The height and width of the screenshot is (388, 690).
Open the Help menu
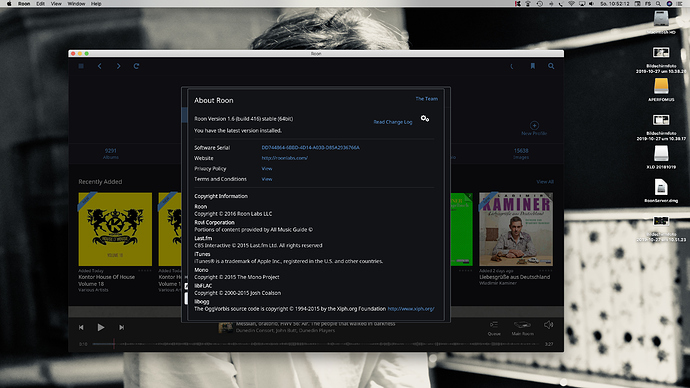tap(96, 4)
